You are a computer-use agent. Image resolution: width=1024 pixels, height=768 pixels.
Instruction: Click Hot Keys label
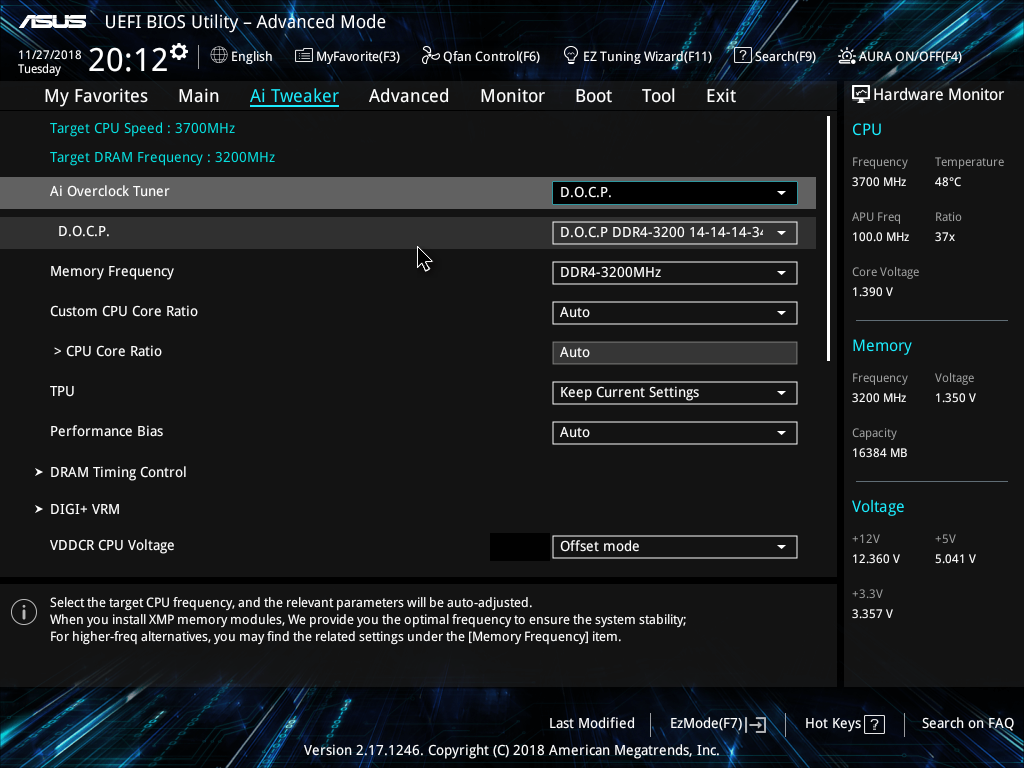[833, 723]
